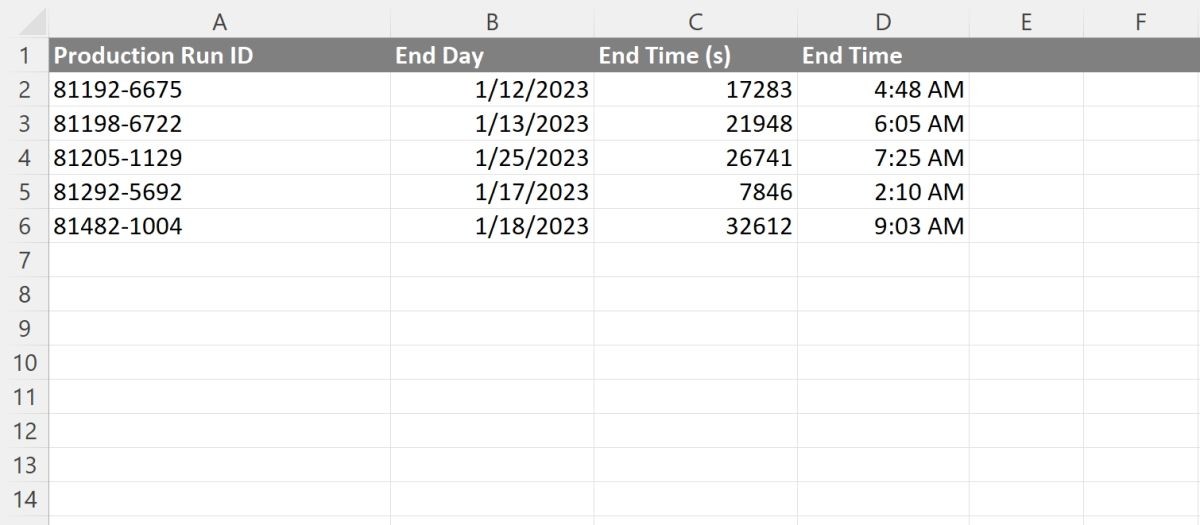The height and width of the screenshot is (525, 1200).
Task: Select cell with date 1/25/2023
Action: pos(492,158)
